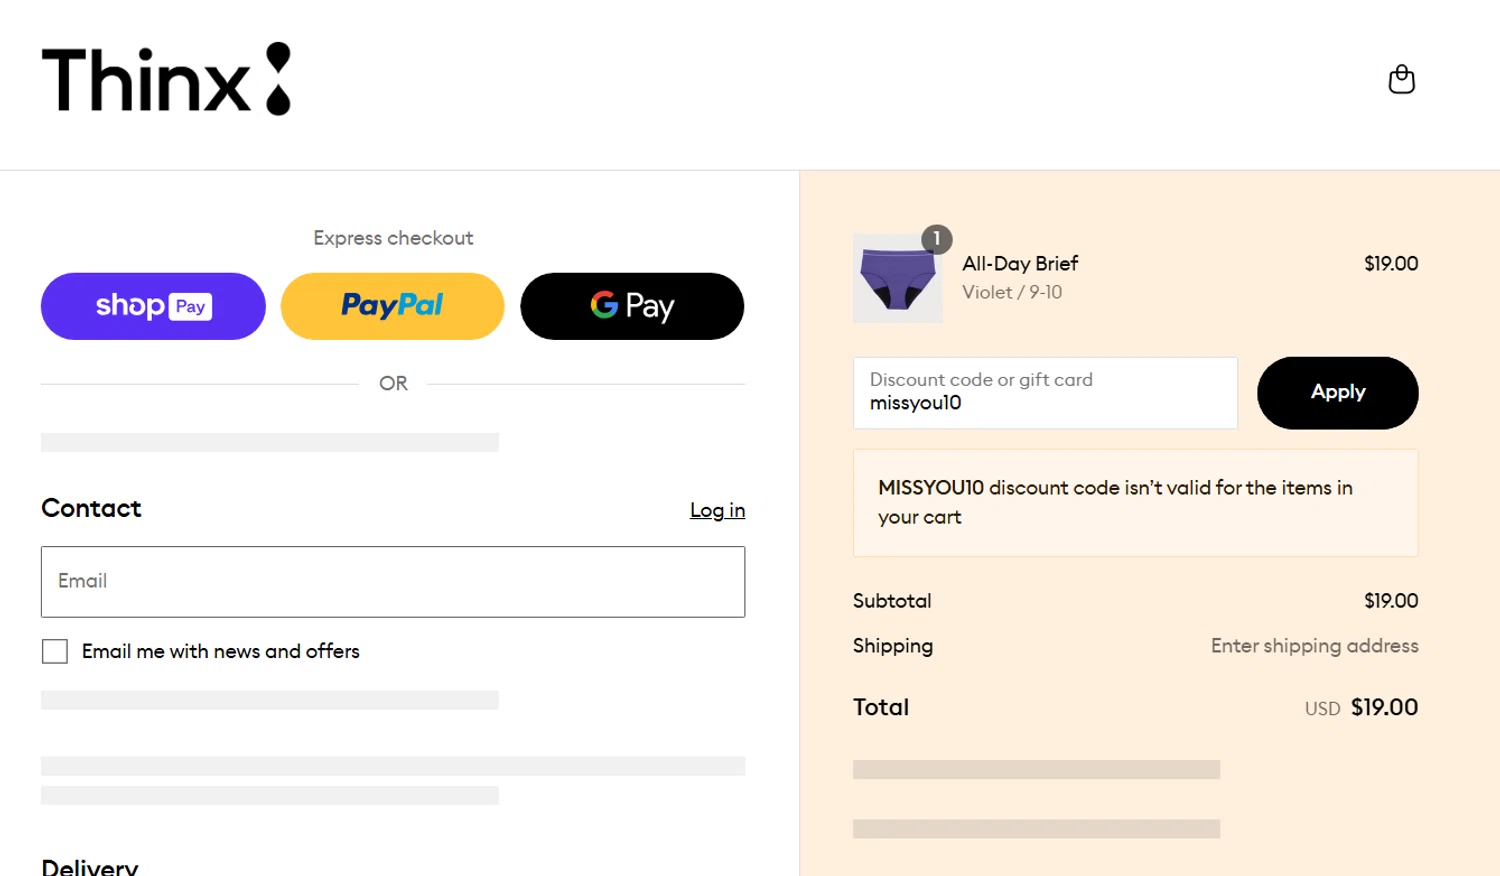Viewport: 1500px width, 876px height.
Task: Click the Log in link
Action: click(717, 510)
